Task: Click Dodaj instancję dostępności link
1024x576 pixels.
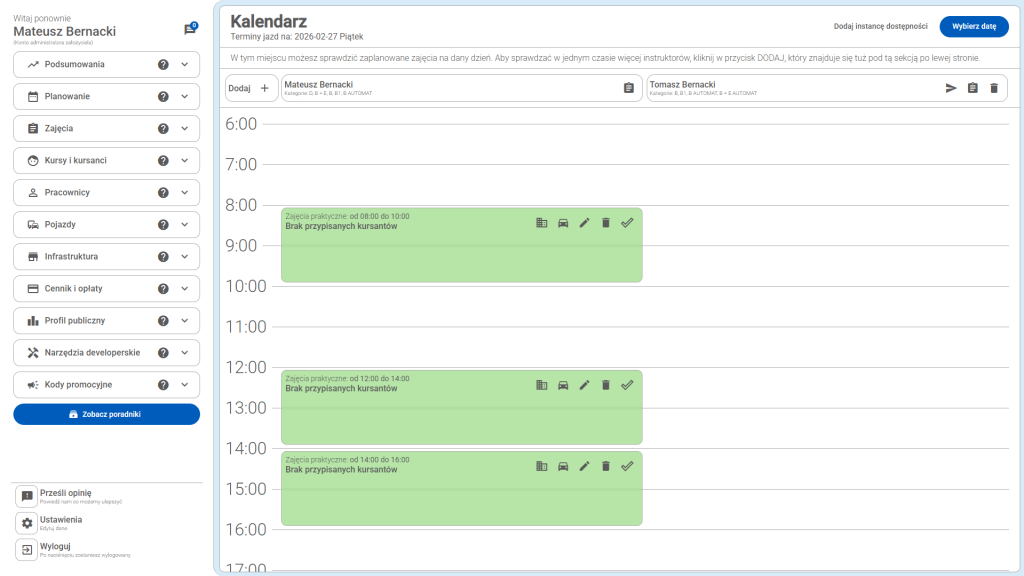Action: (x=880, y=27)
